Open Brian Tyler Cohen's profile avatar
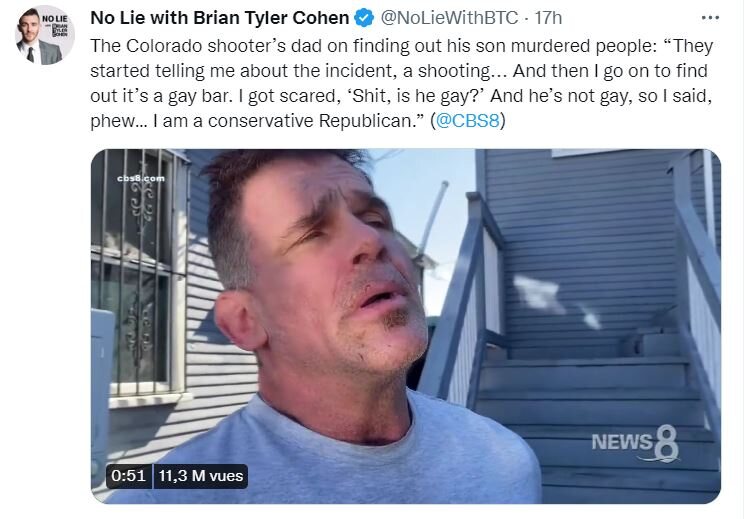The width and height of the screenshot is (744, 519). click(x=45, y=36)
